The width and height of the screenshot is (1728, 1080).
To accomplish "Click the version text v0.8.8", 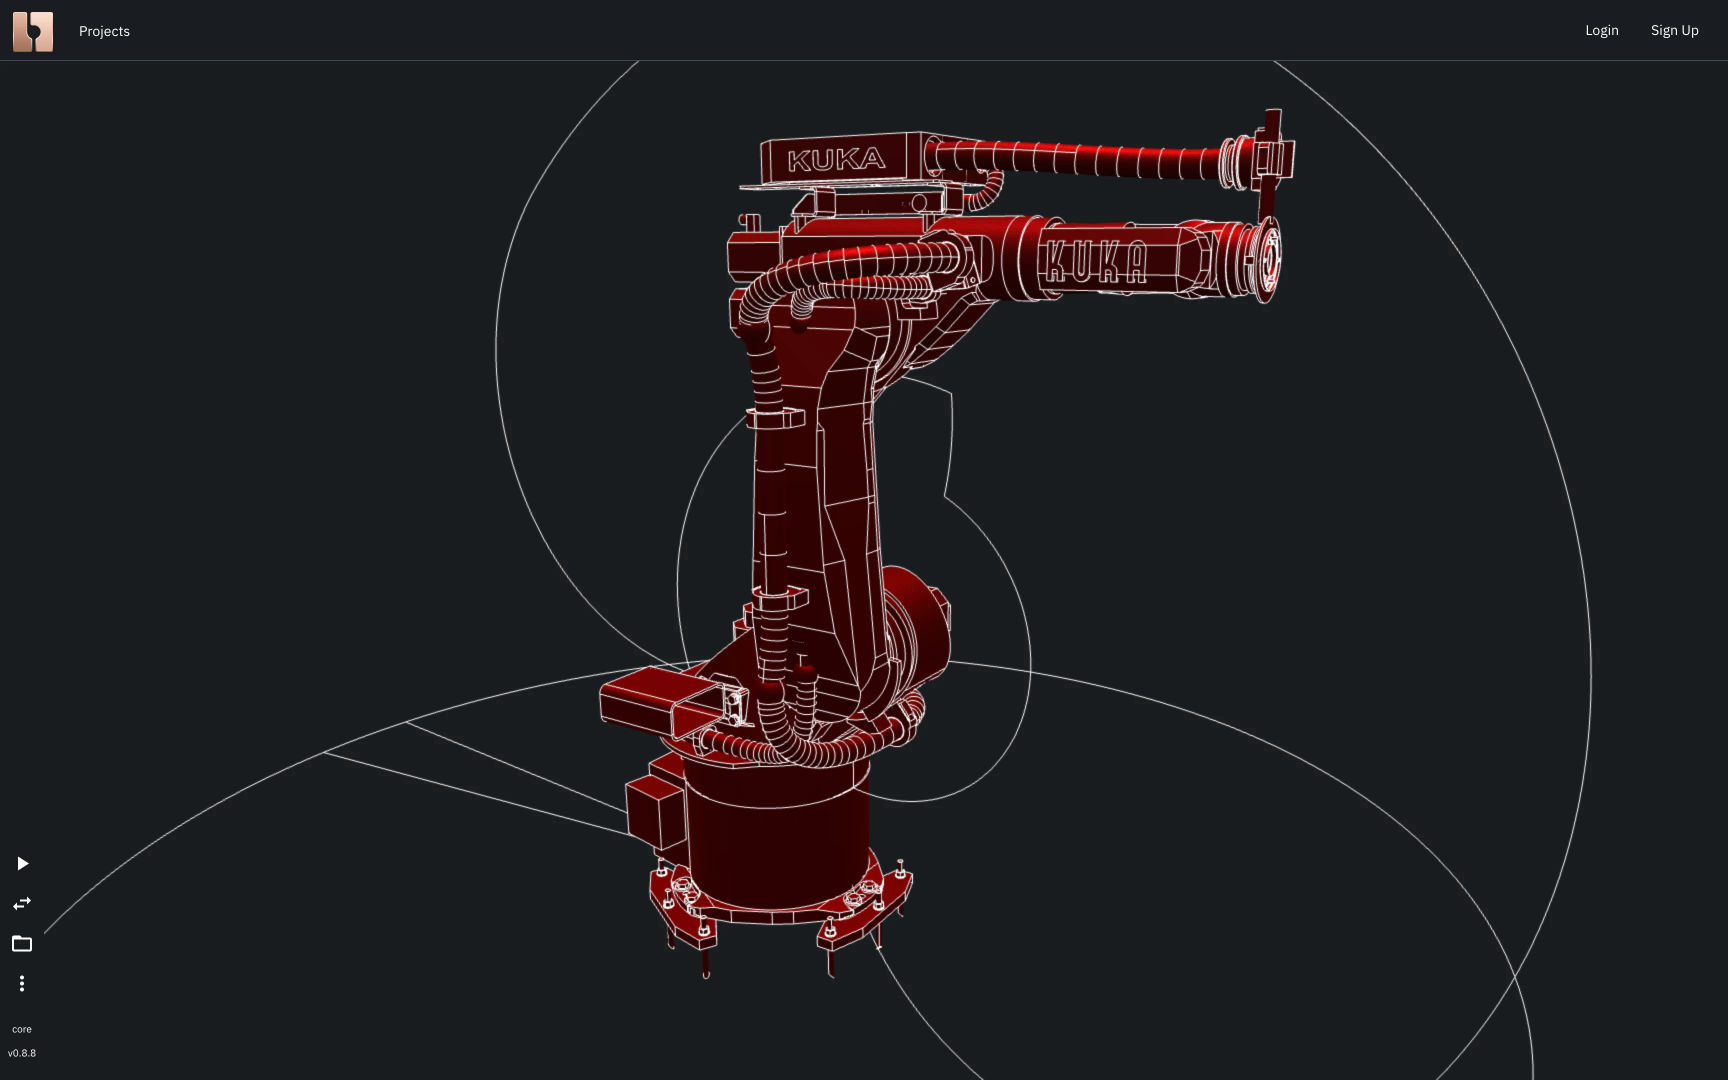I will coord(22,1053).
